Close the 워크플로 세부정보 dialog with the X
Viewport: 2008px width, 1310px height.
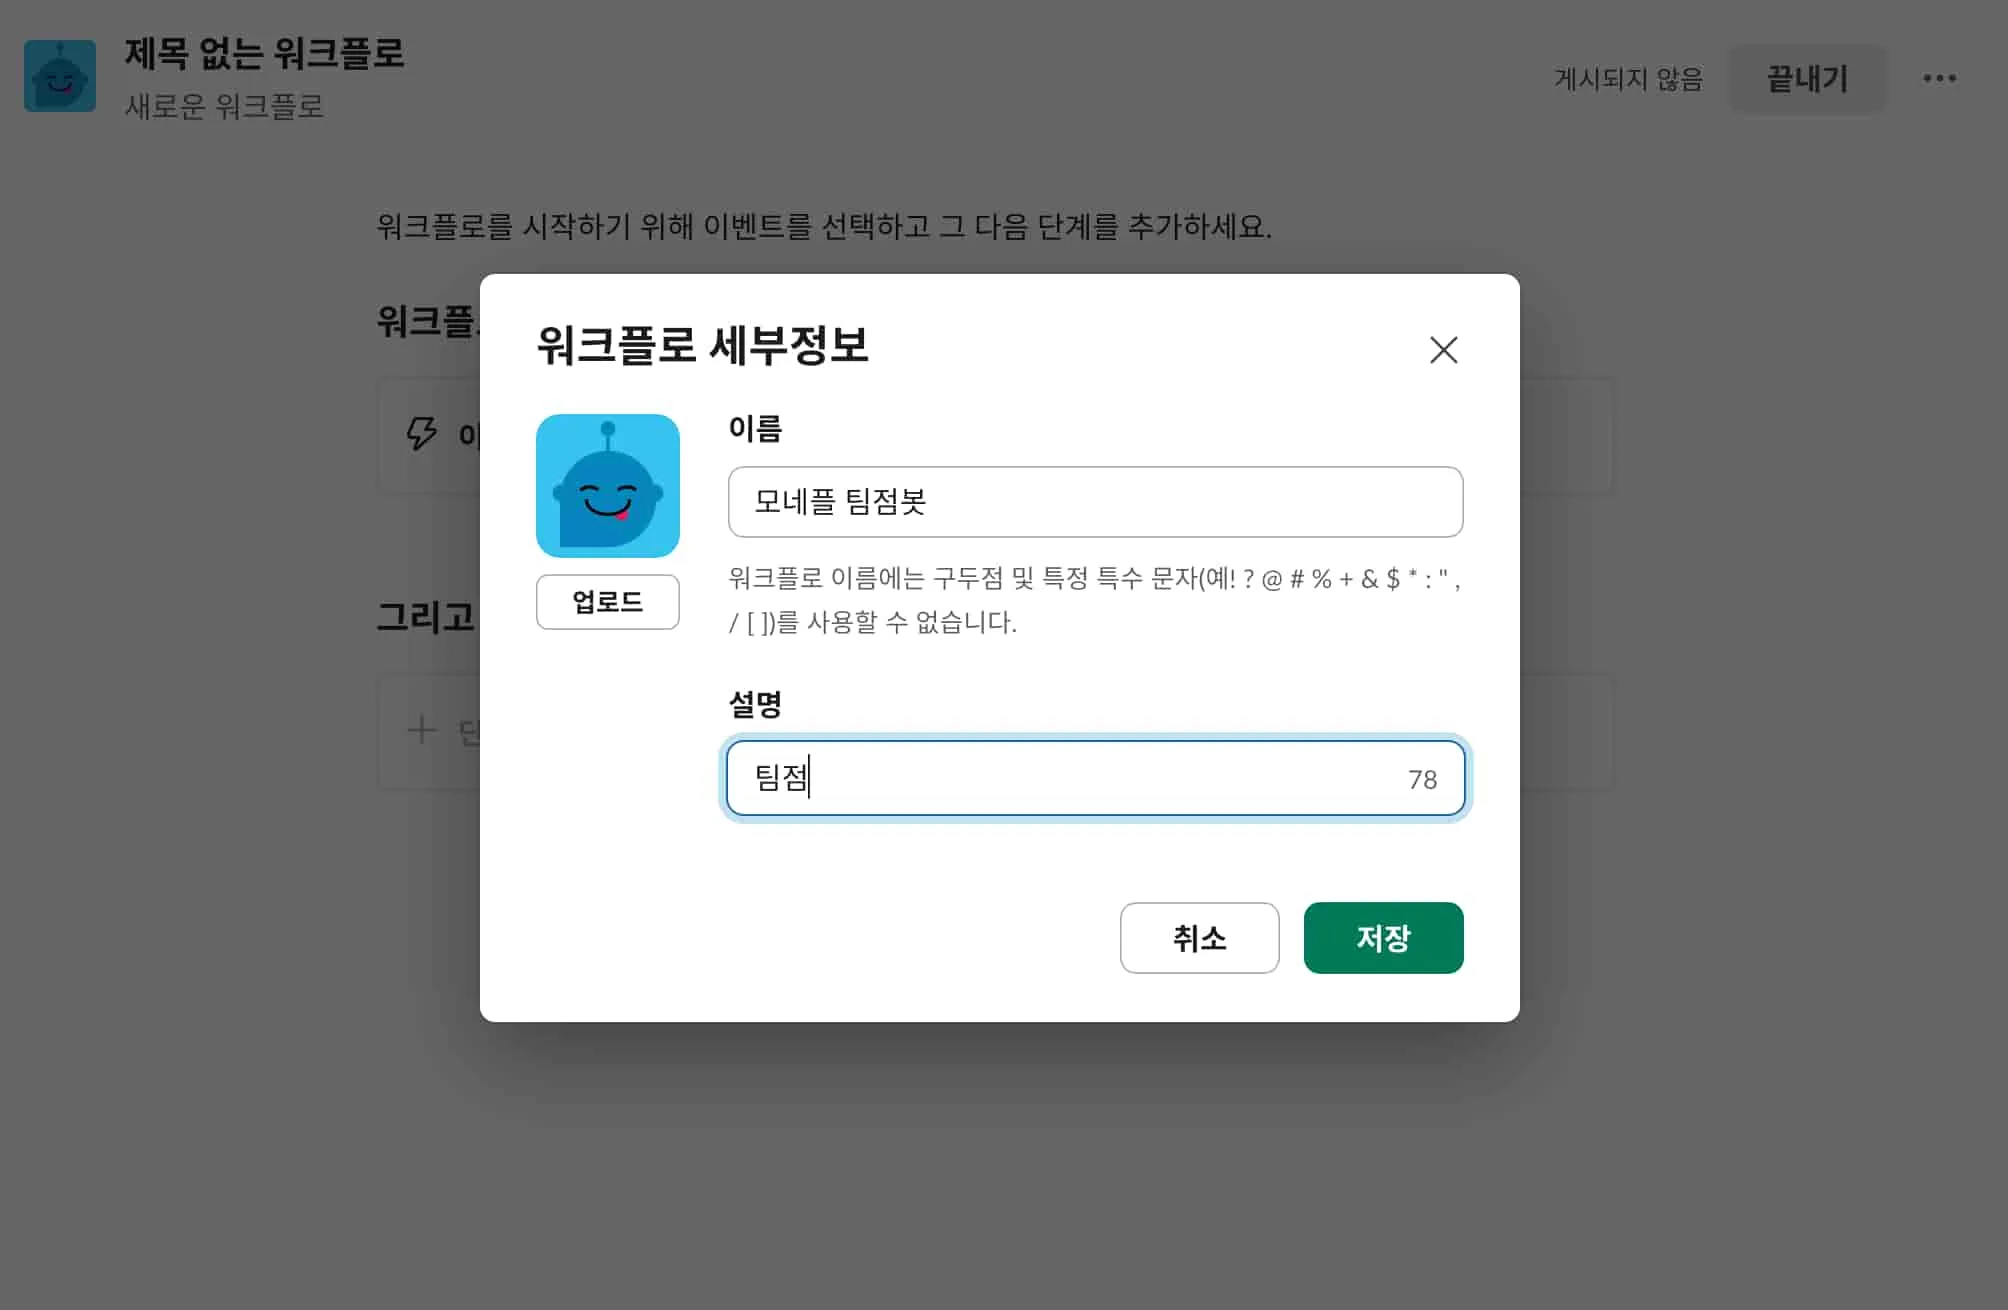(1443, 350)
